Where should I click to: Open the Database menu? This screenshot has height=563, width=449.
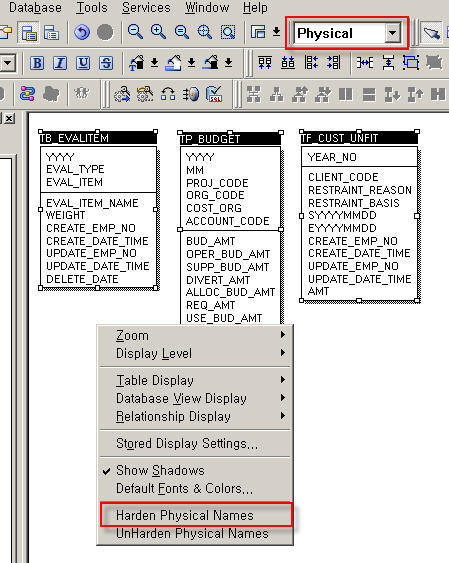tap(35, 8)
